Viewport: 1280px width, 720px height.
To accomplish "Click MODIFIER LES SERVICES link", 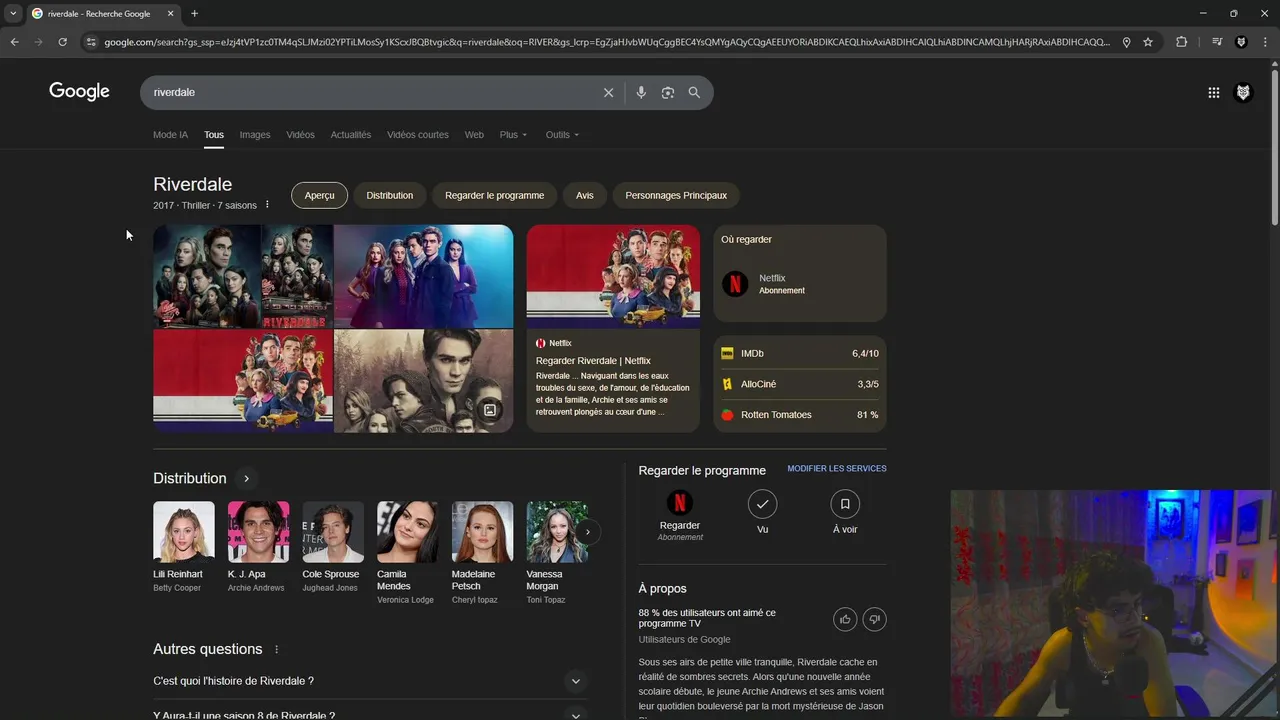I will pos(837,469).
